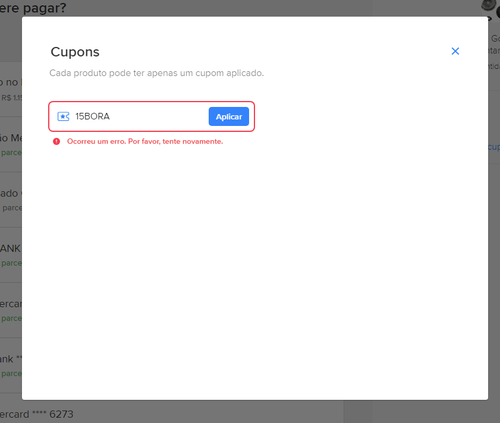500x423 pixels.
Task: Close the Cupons dialog
Action: (455, 51)
